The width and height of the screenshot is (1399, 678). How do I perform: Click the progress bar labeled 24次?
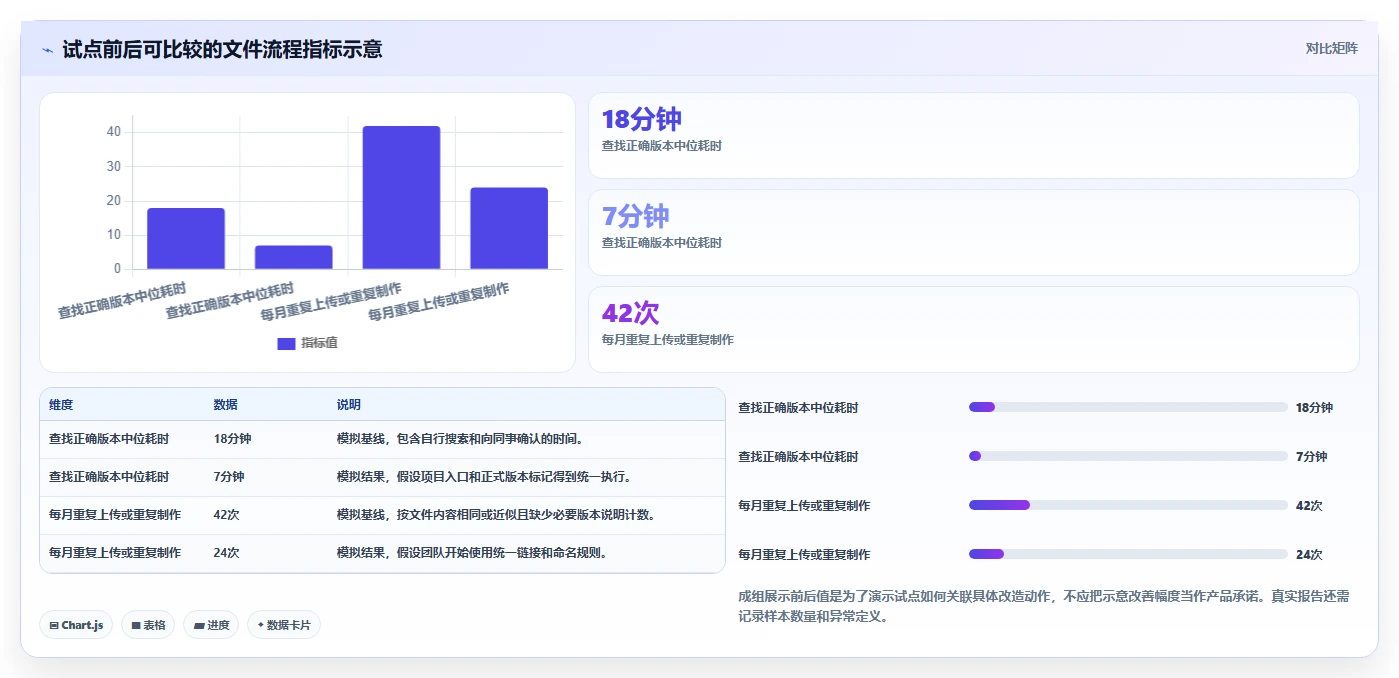[1128, 554]
